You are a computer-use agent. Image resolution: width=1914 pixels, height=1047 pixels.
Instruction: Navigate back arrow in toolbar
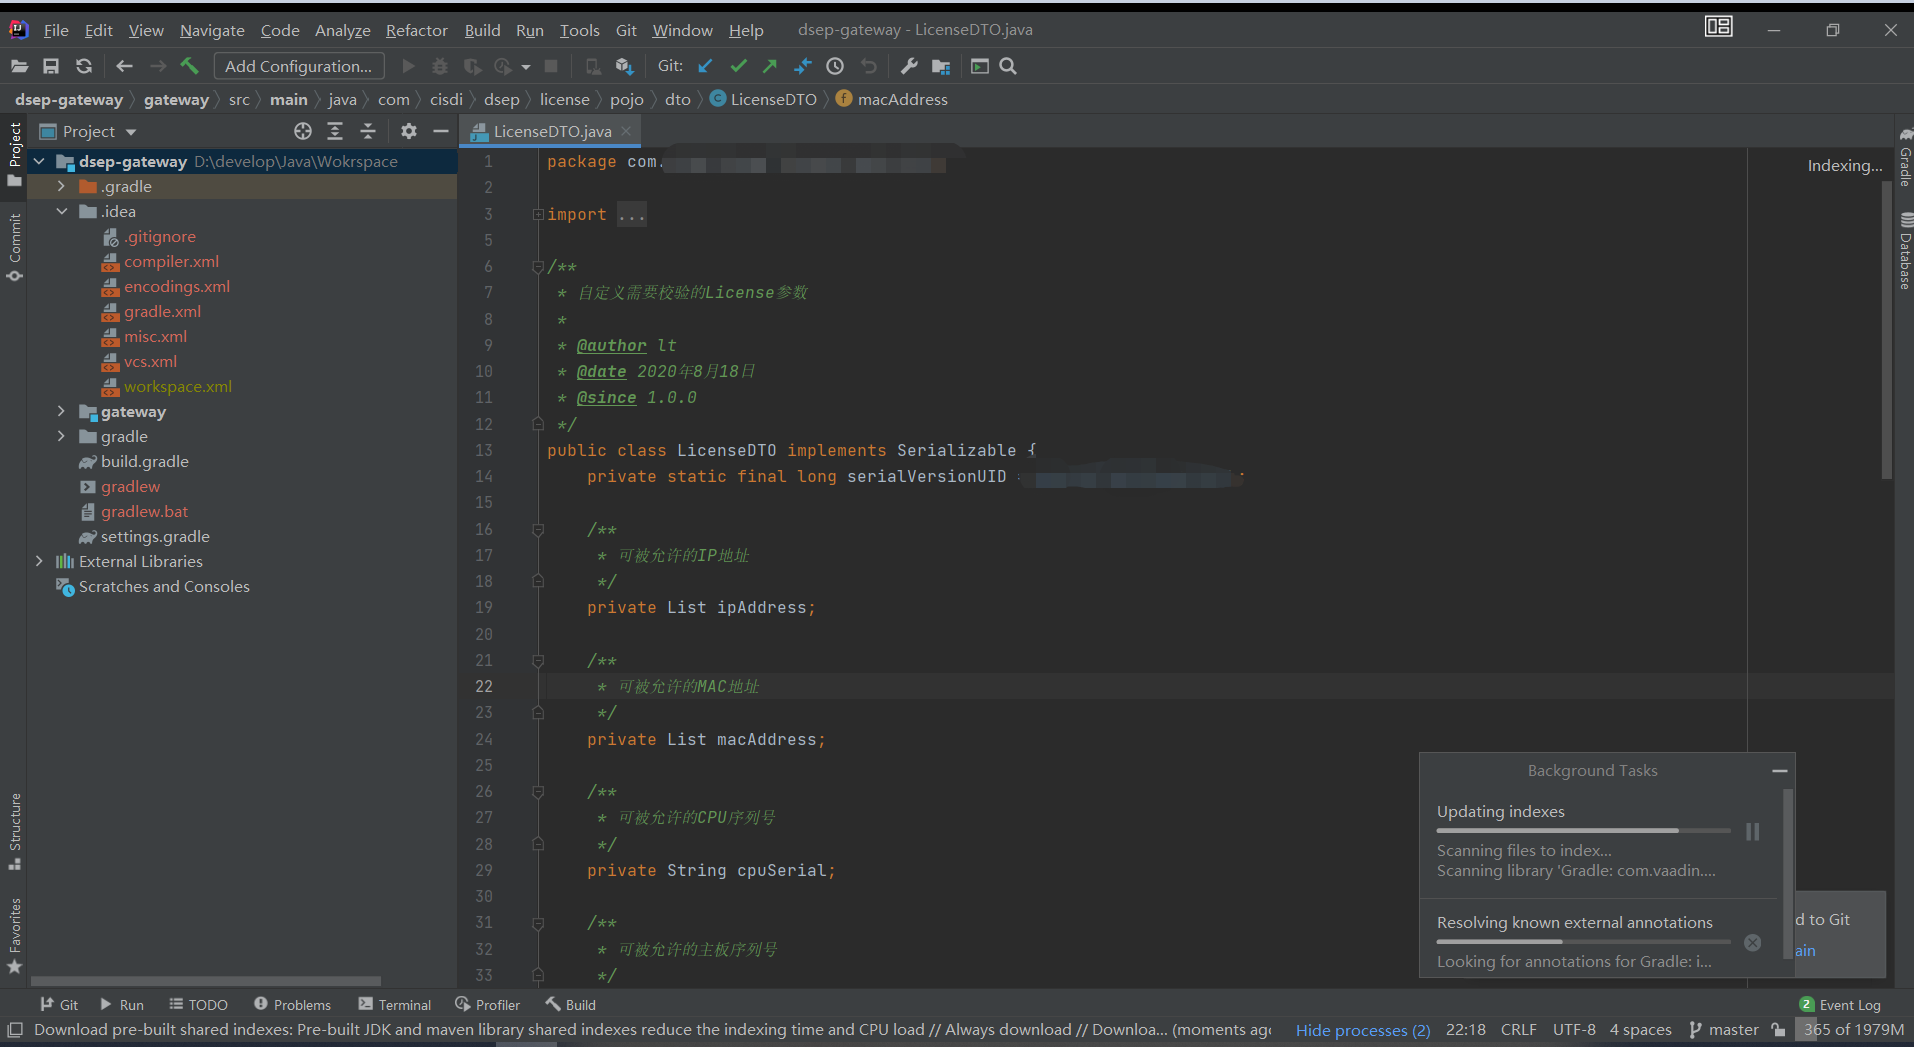(124, 66)
